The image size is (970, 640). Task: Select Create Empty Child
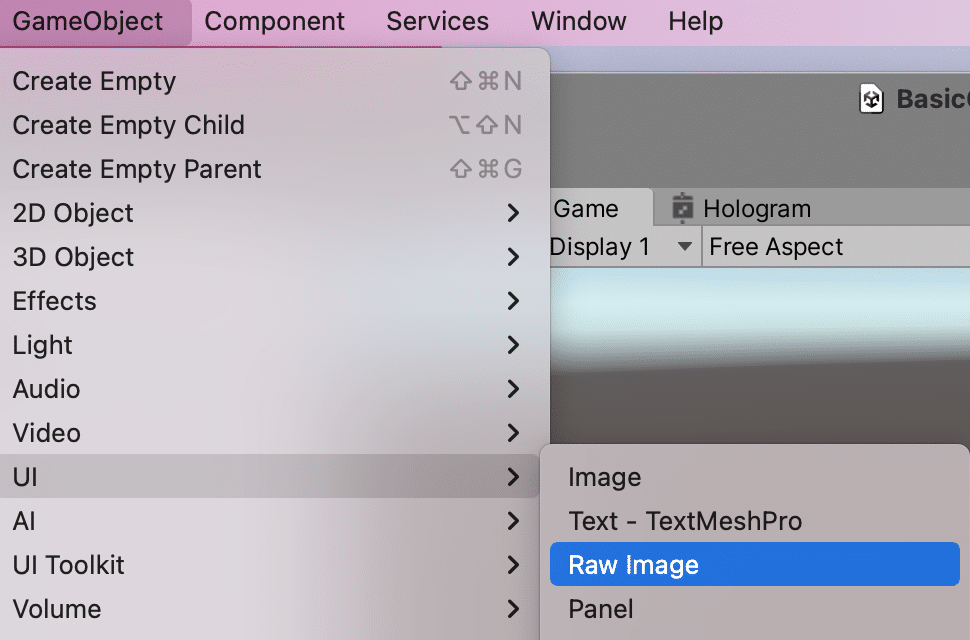(128, 125)
